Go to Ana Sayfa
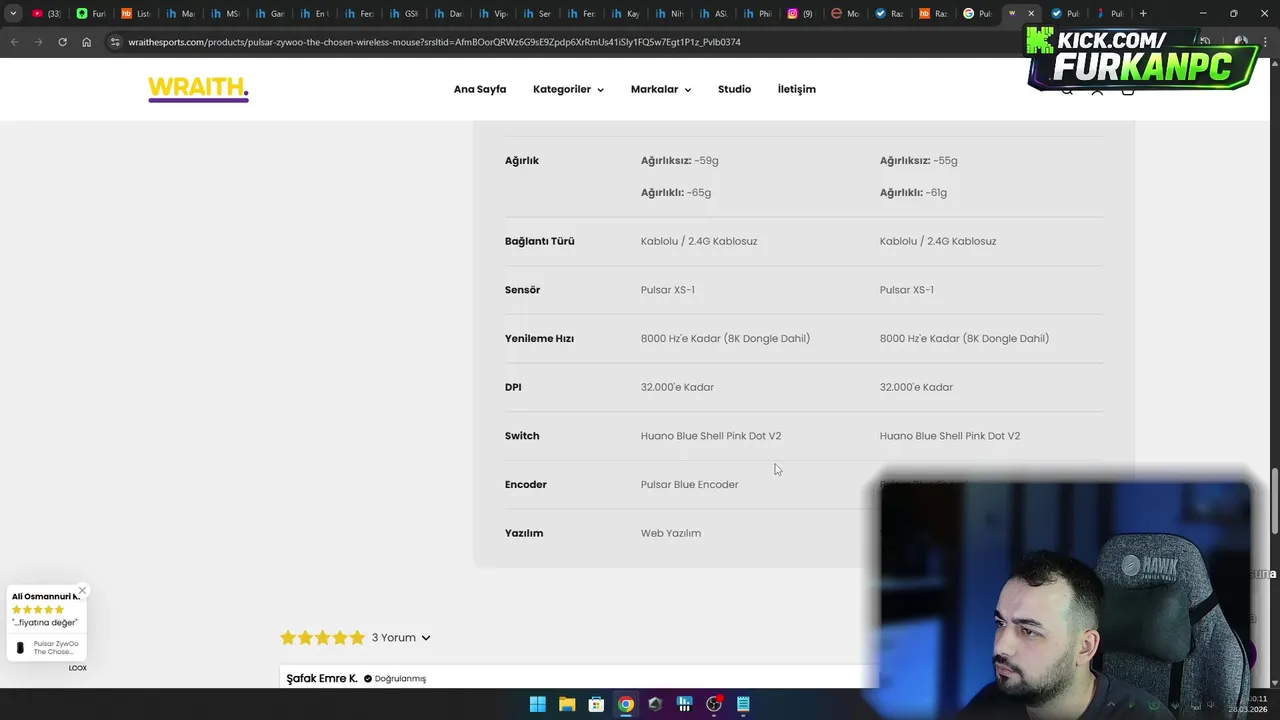The width and height of the screenshot is (1280, 720). (480, 89)
